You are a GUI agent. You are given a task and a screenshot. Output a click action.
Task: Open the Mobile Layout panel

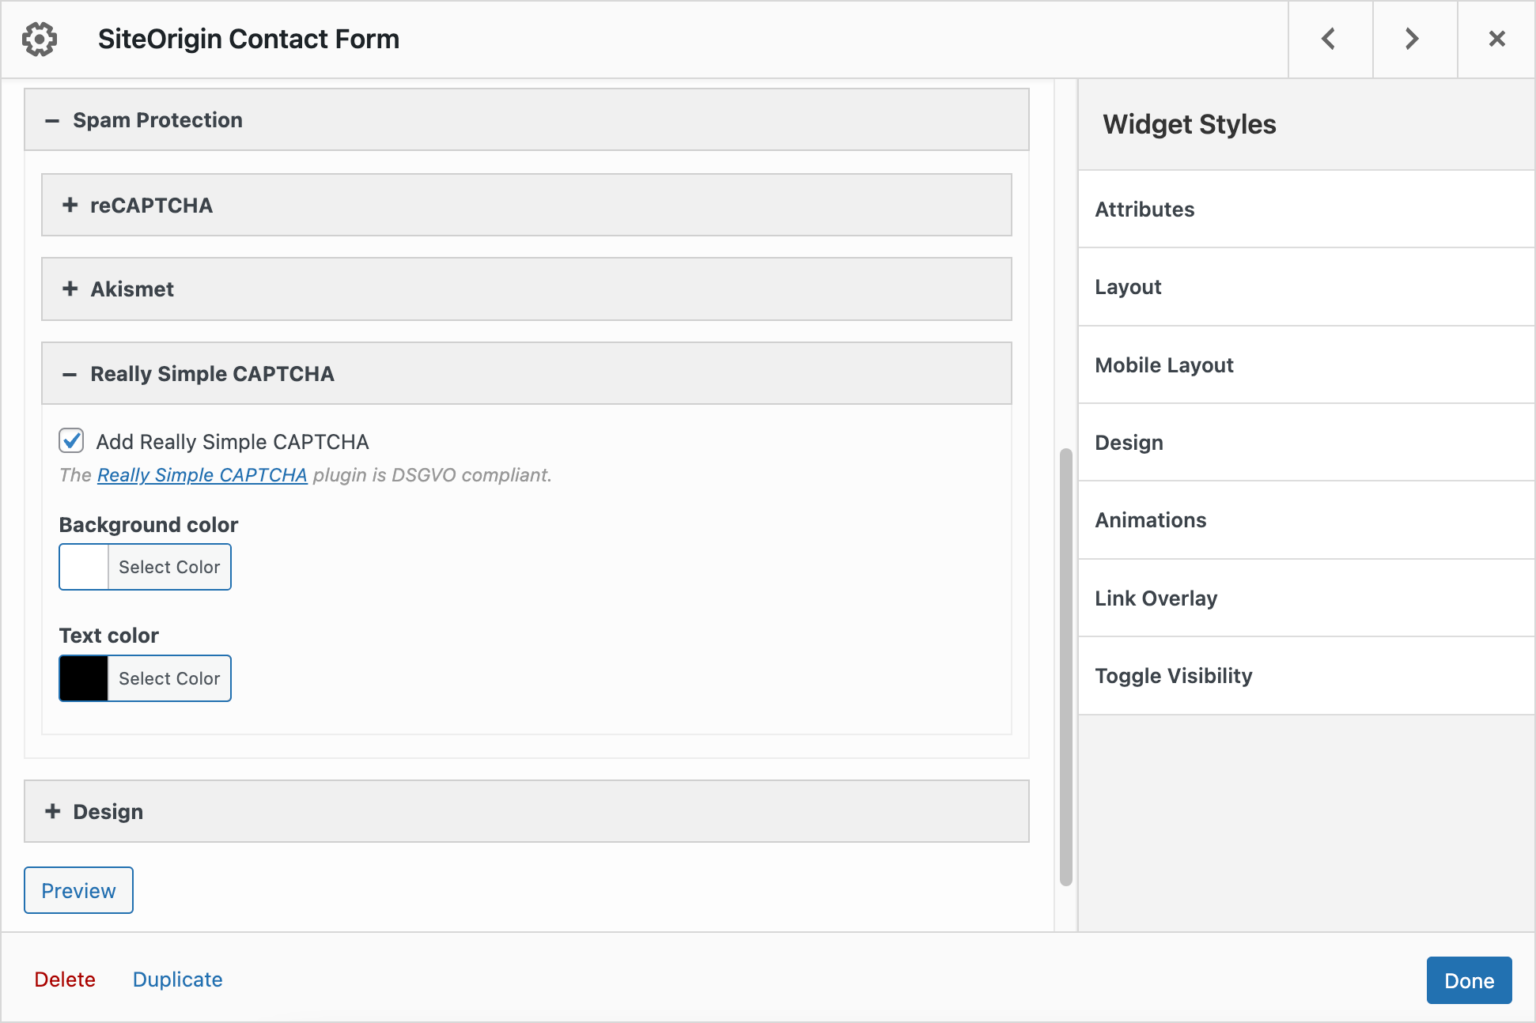pos(1164,365)
